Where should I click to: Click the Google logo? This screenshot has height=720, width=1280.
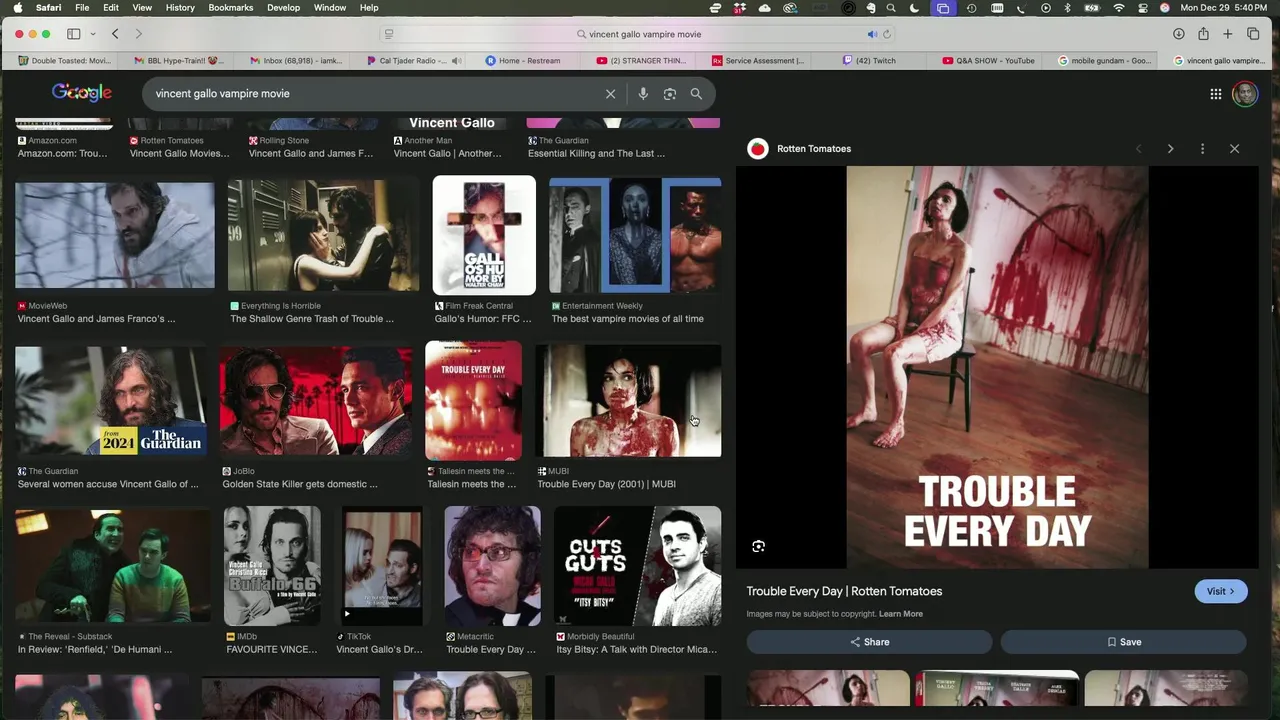(x=82, y=93)
